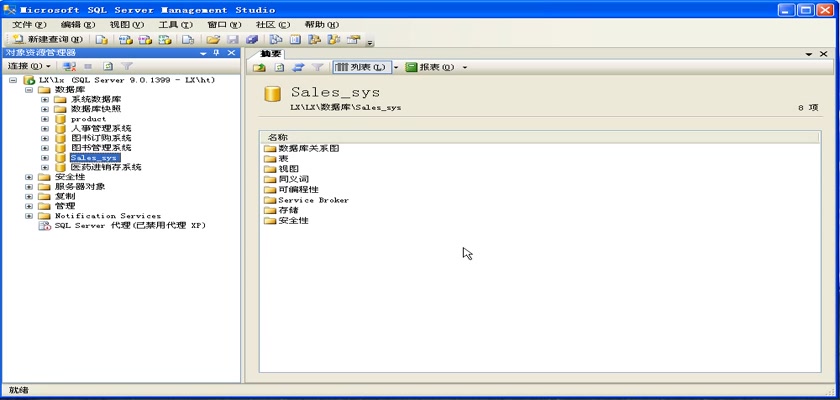Start an Analysis Services XMLA query

point(165,40)
